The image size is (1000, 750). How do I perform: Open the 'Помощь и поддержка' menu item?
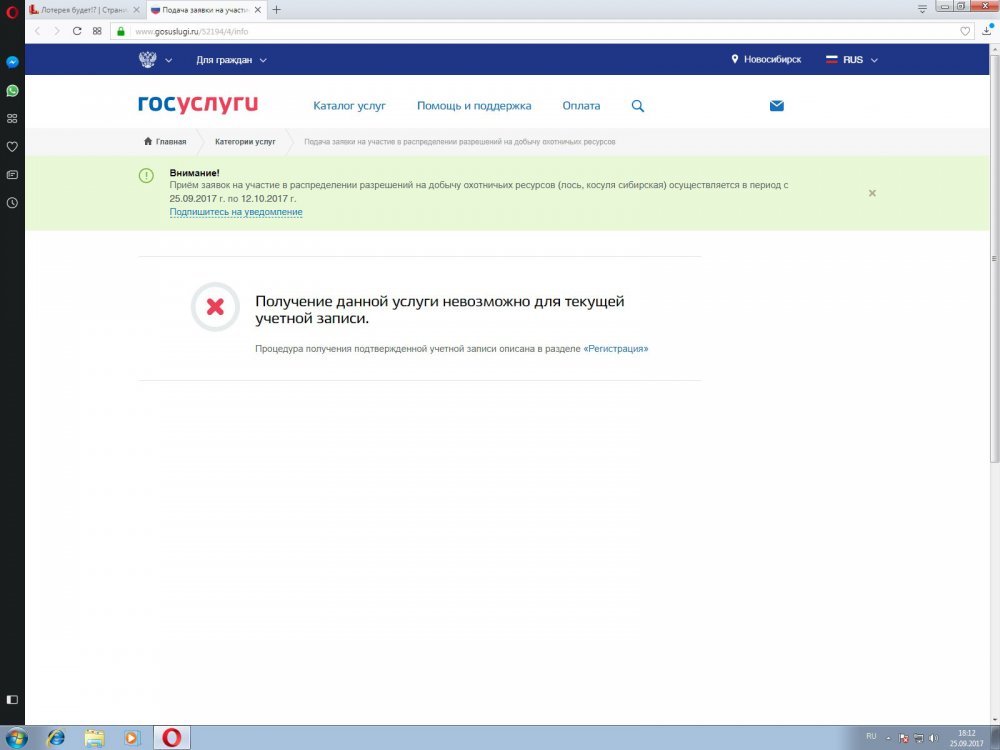(474, 106)
